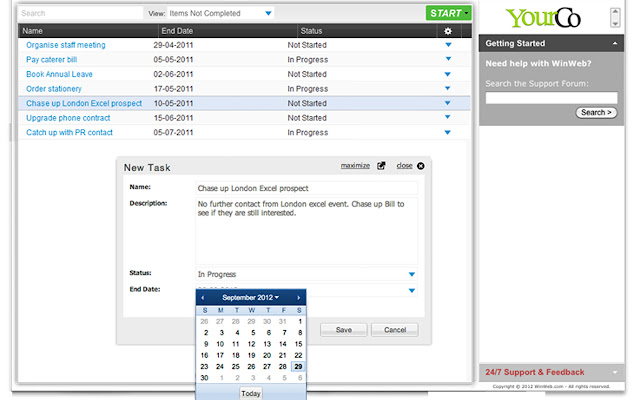Select September 12 in the calendar
Viewport: 640px width, 400px height.
click(x=251, y=344)
